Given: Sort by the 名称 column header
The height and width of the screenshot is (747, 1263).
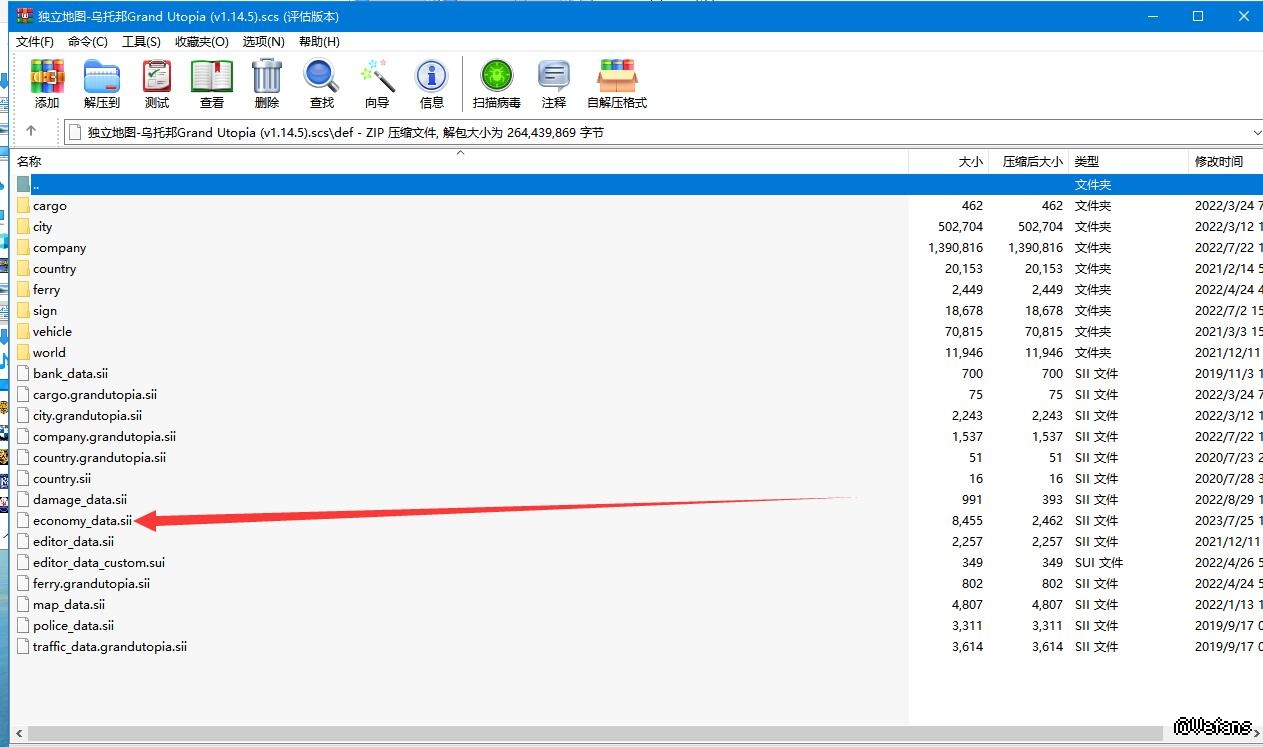Looking at the screenshot, I should [29, 161].
